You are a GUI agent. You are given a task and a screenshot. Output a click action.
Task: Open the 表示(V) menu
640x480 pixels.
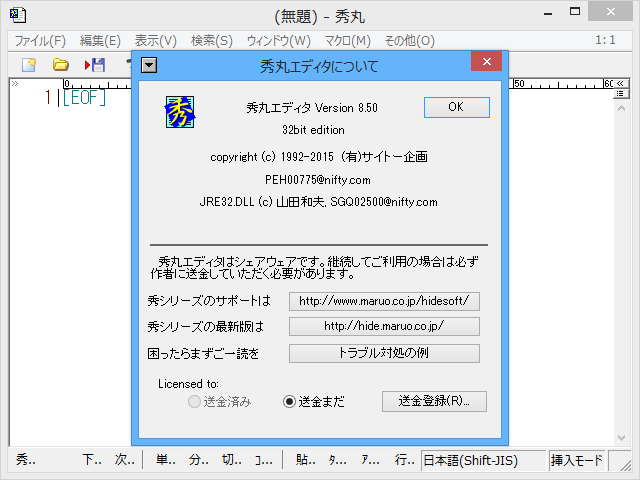coord(156,41)
